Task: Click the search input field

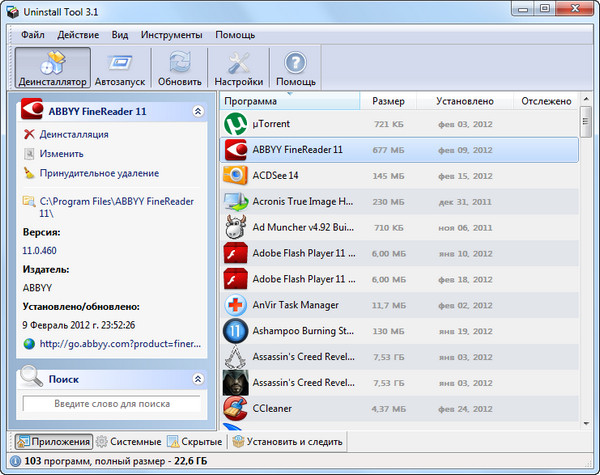Action: pyautogui.click(x=110, y=404)
